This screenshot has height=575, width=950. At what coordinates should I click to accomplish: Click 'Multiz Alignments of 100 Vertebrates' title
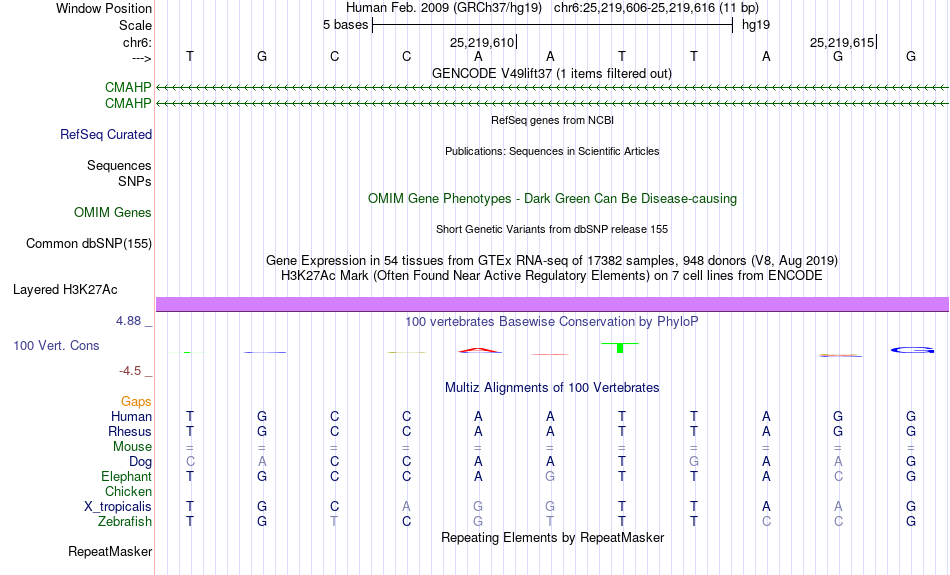tap(552, 388)
